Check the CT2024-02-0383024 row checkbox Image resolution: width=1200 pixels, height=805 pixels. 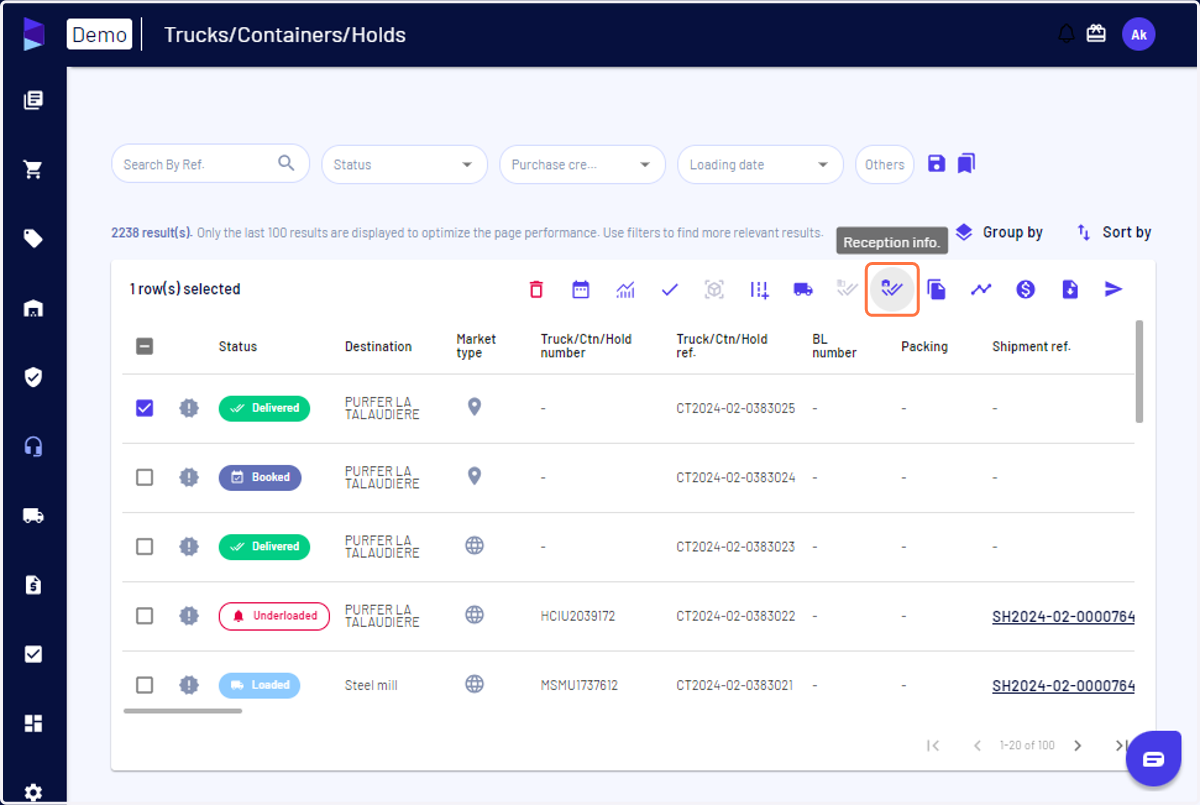[144, 477]
